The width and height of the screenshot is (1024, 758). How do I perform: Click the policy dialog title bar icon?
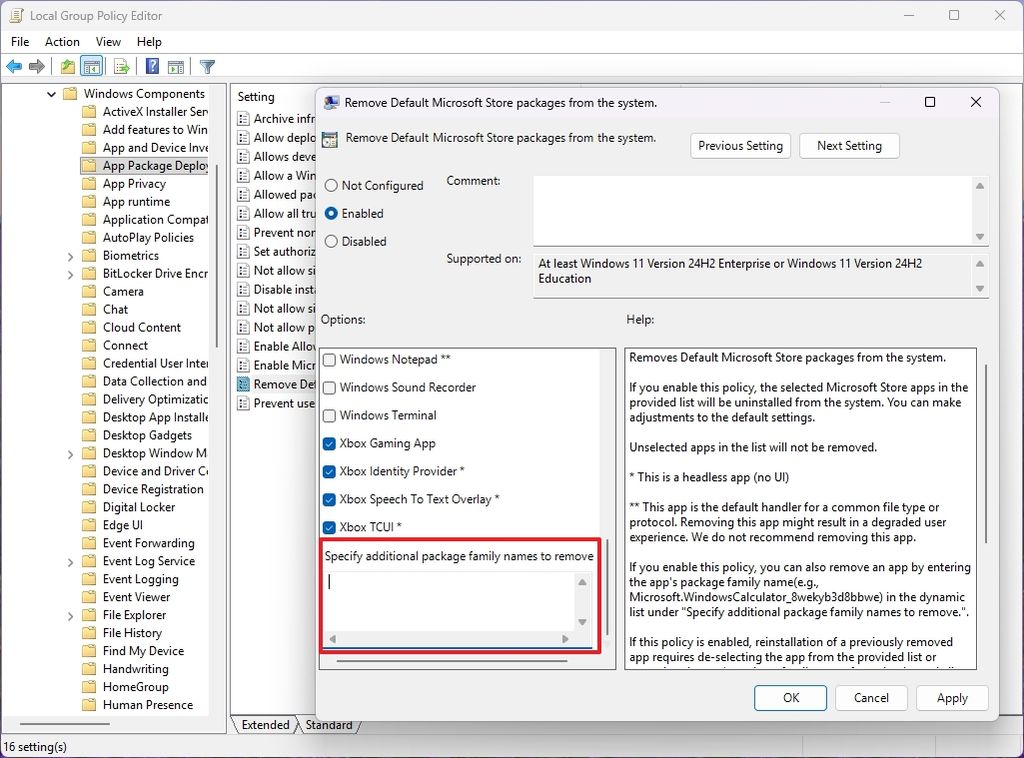tap(332, 103)
